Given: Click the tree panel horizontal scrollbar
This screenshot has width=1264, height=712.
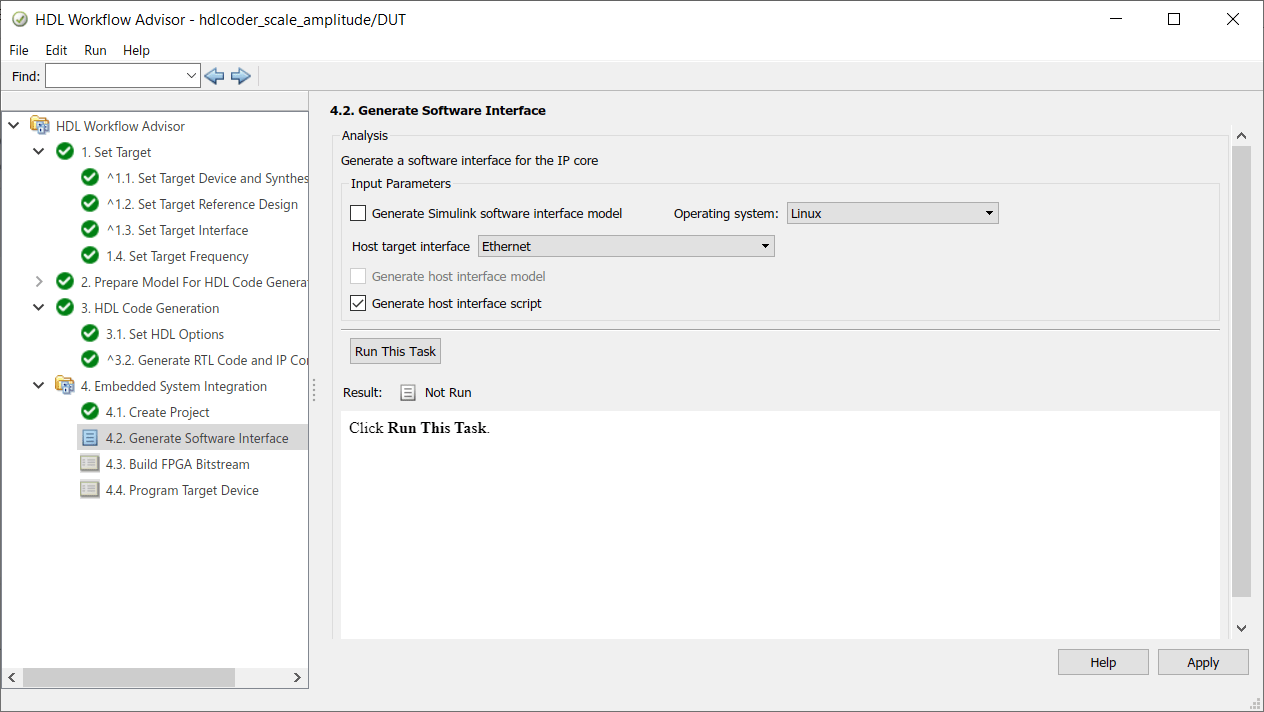Looking at the screenshot, I should [x=130, y=677].
